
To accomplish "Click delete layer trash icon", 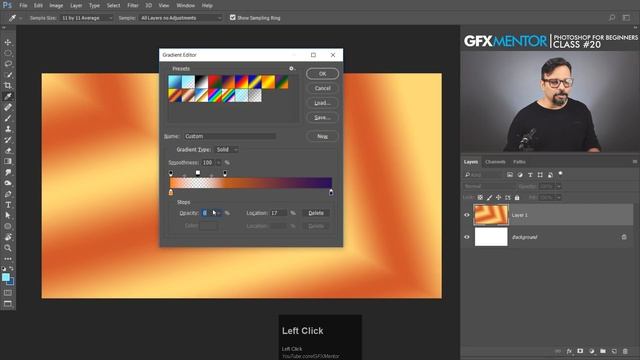I will [x=625, y=351].
